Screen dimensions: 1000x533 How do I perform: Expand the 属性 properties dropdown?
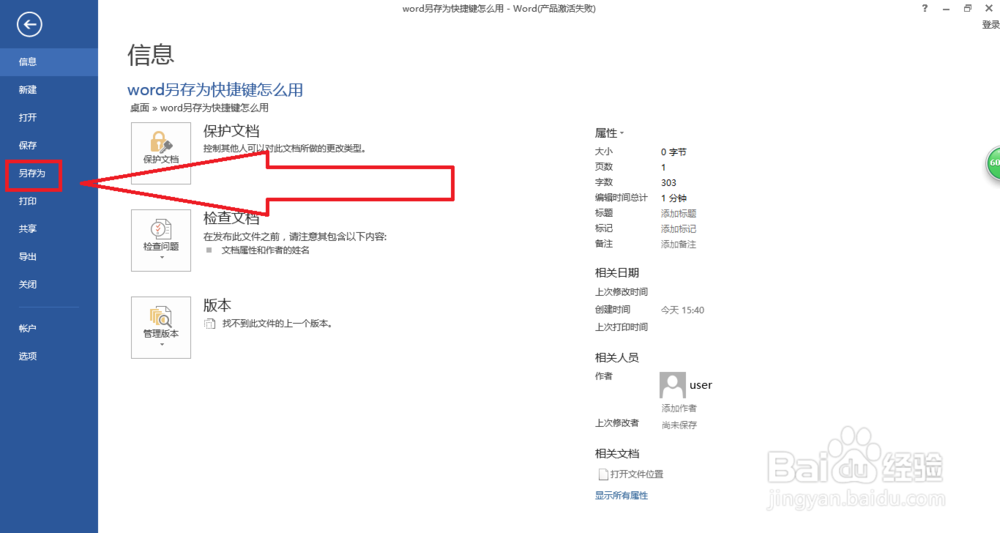click(609, 133)
